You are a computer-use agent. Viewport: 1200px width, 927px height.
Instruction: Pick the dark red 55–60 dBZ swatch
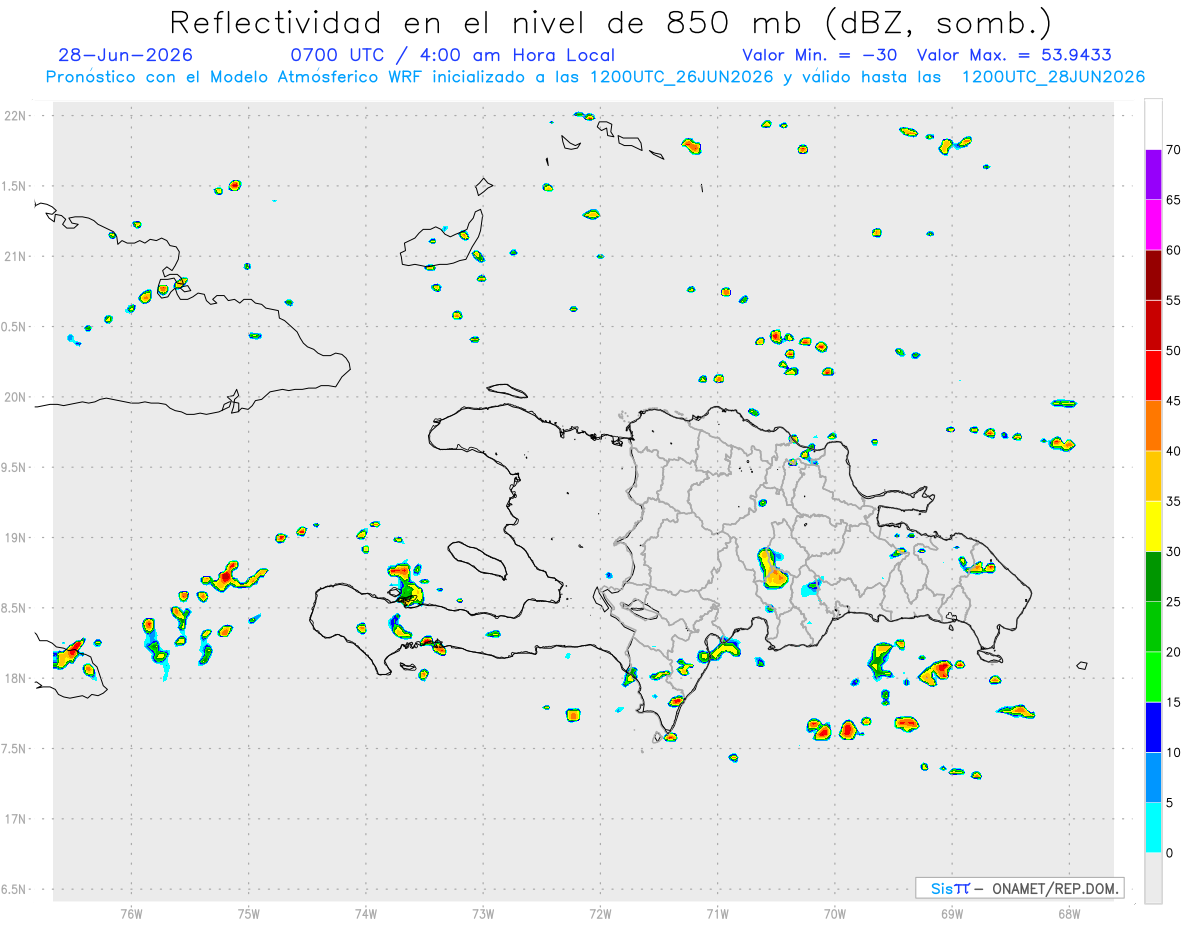coord(1153,275)
